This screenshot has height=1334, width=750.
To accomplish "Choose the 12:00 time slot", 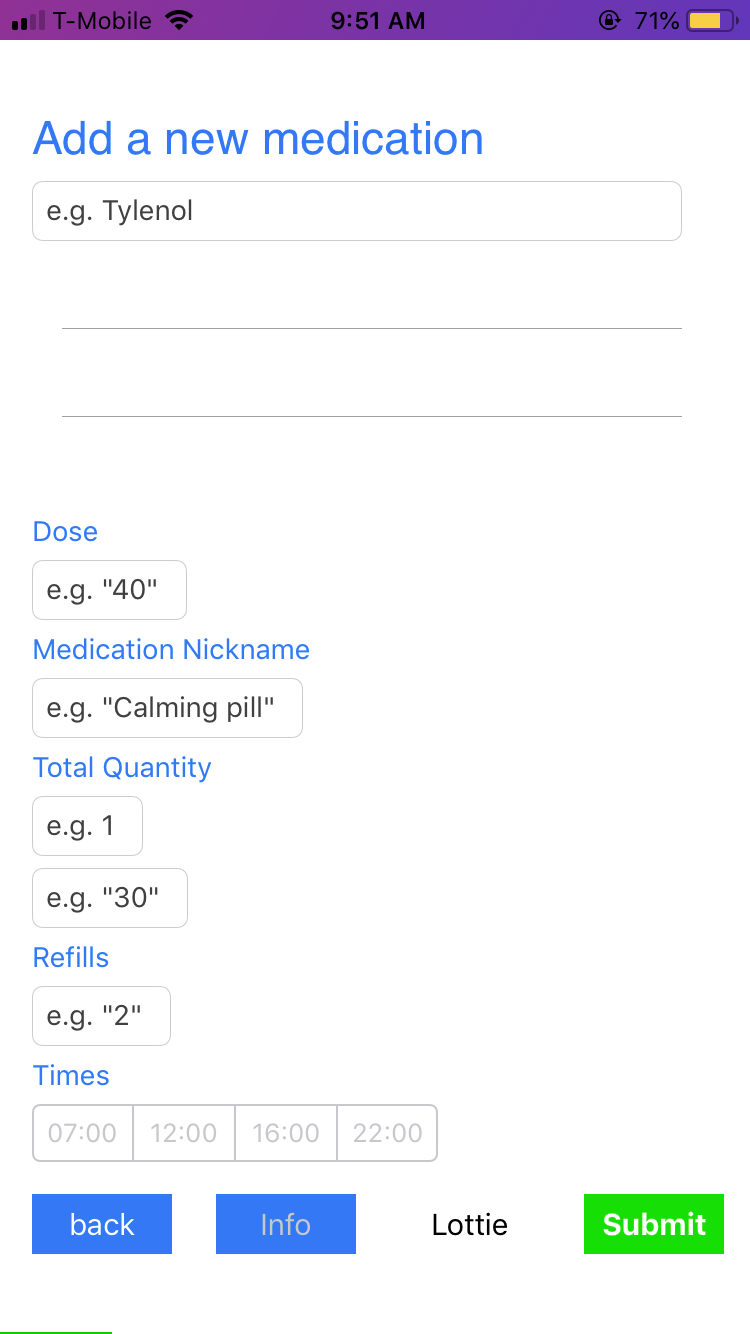I will point(184,1133).
